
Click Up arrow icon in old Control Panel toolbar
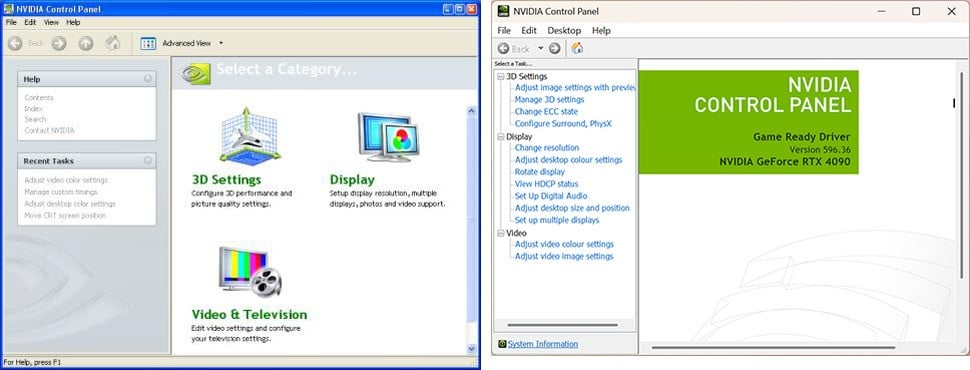coord(86,43)
